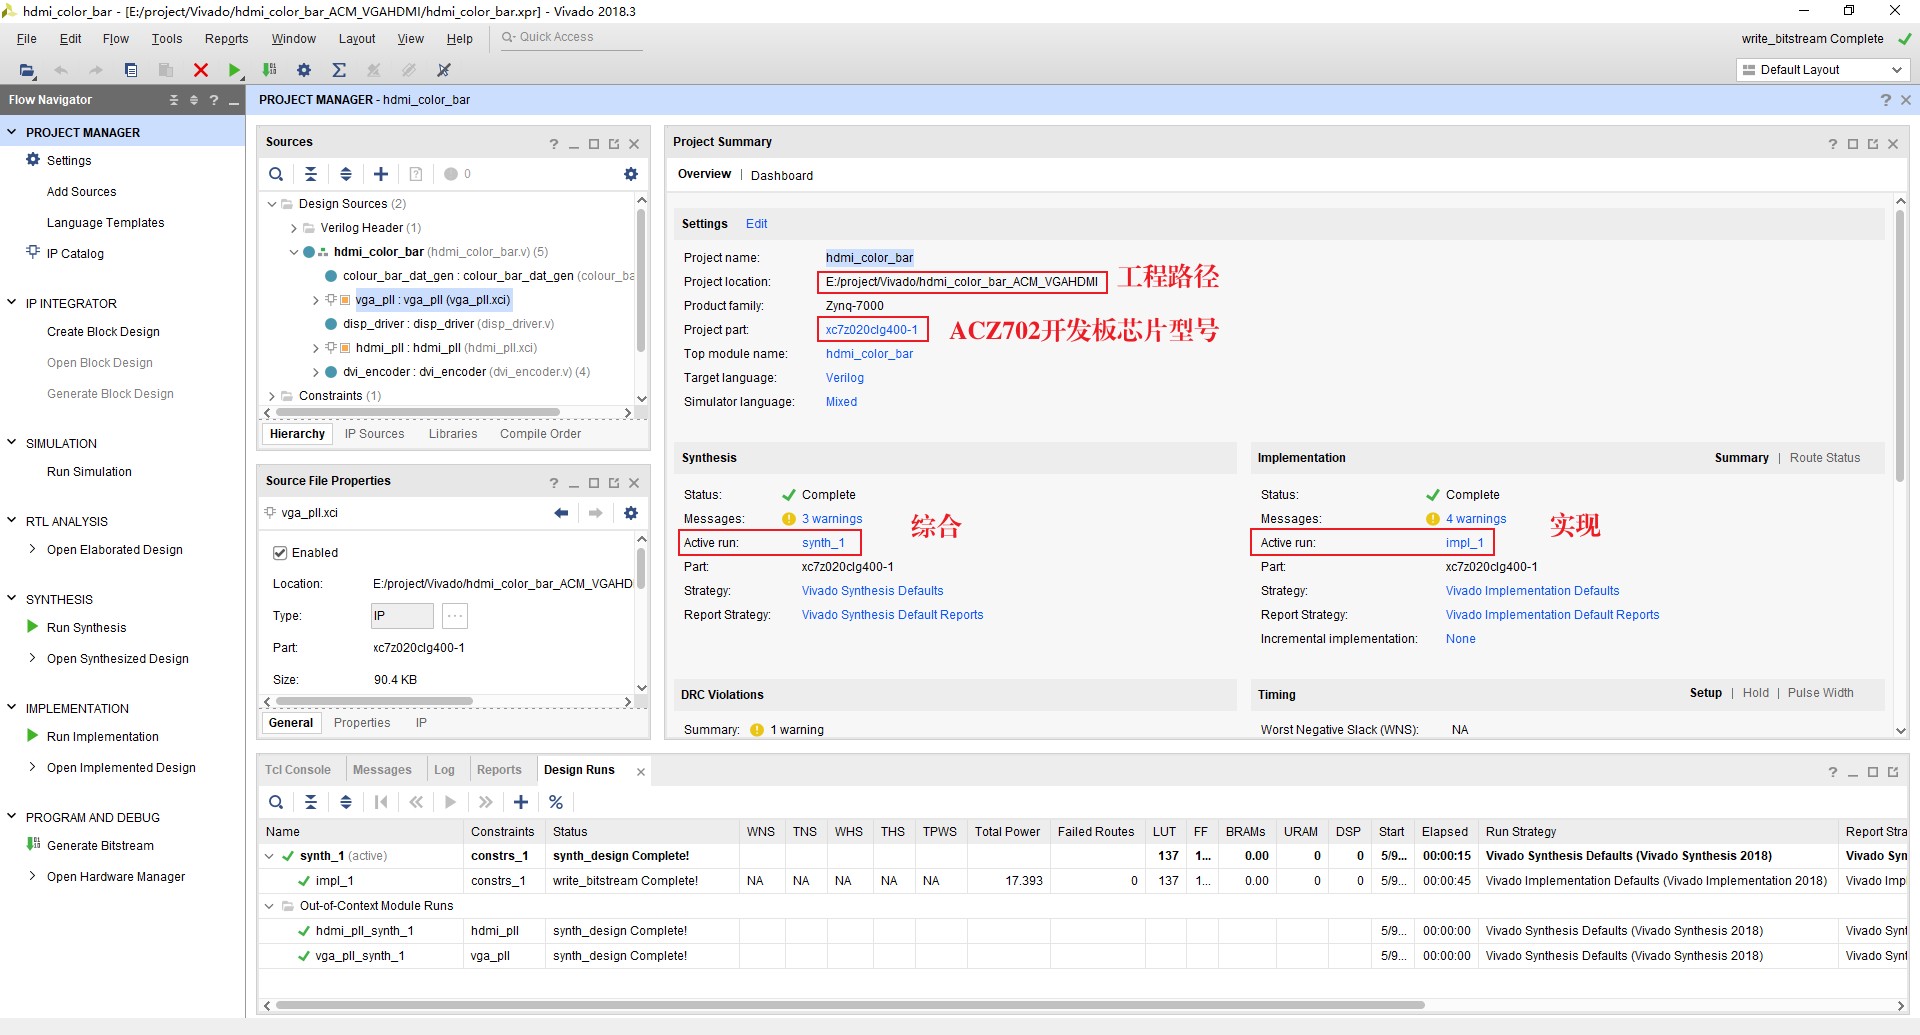Open the Reports menu

click(x=226, y=39)
